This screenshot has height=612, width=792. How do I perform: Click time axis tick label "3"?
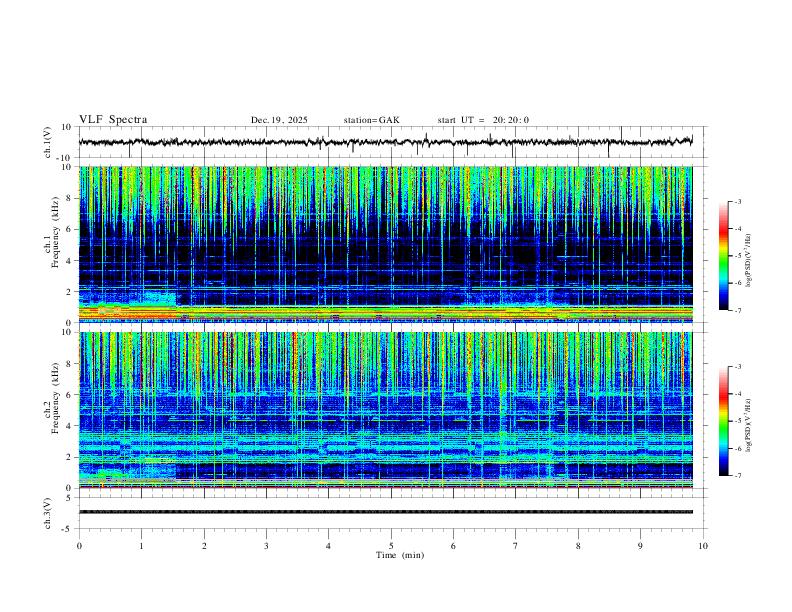[x=266, y=546]
